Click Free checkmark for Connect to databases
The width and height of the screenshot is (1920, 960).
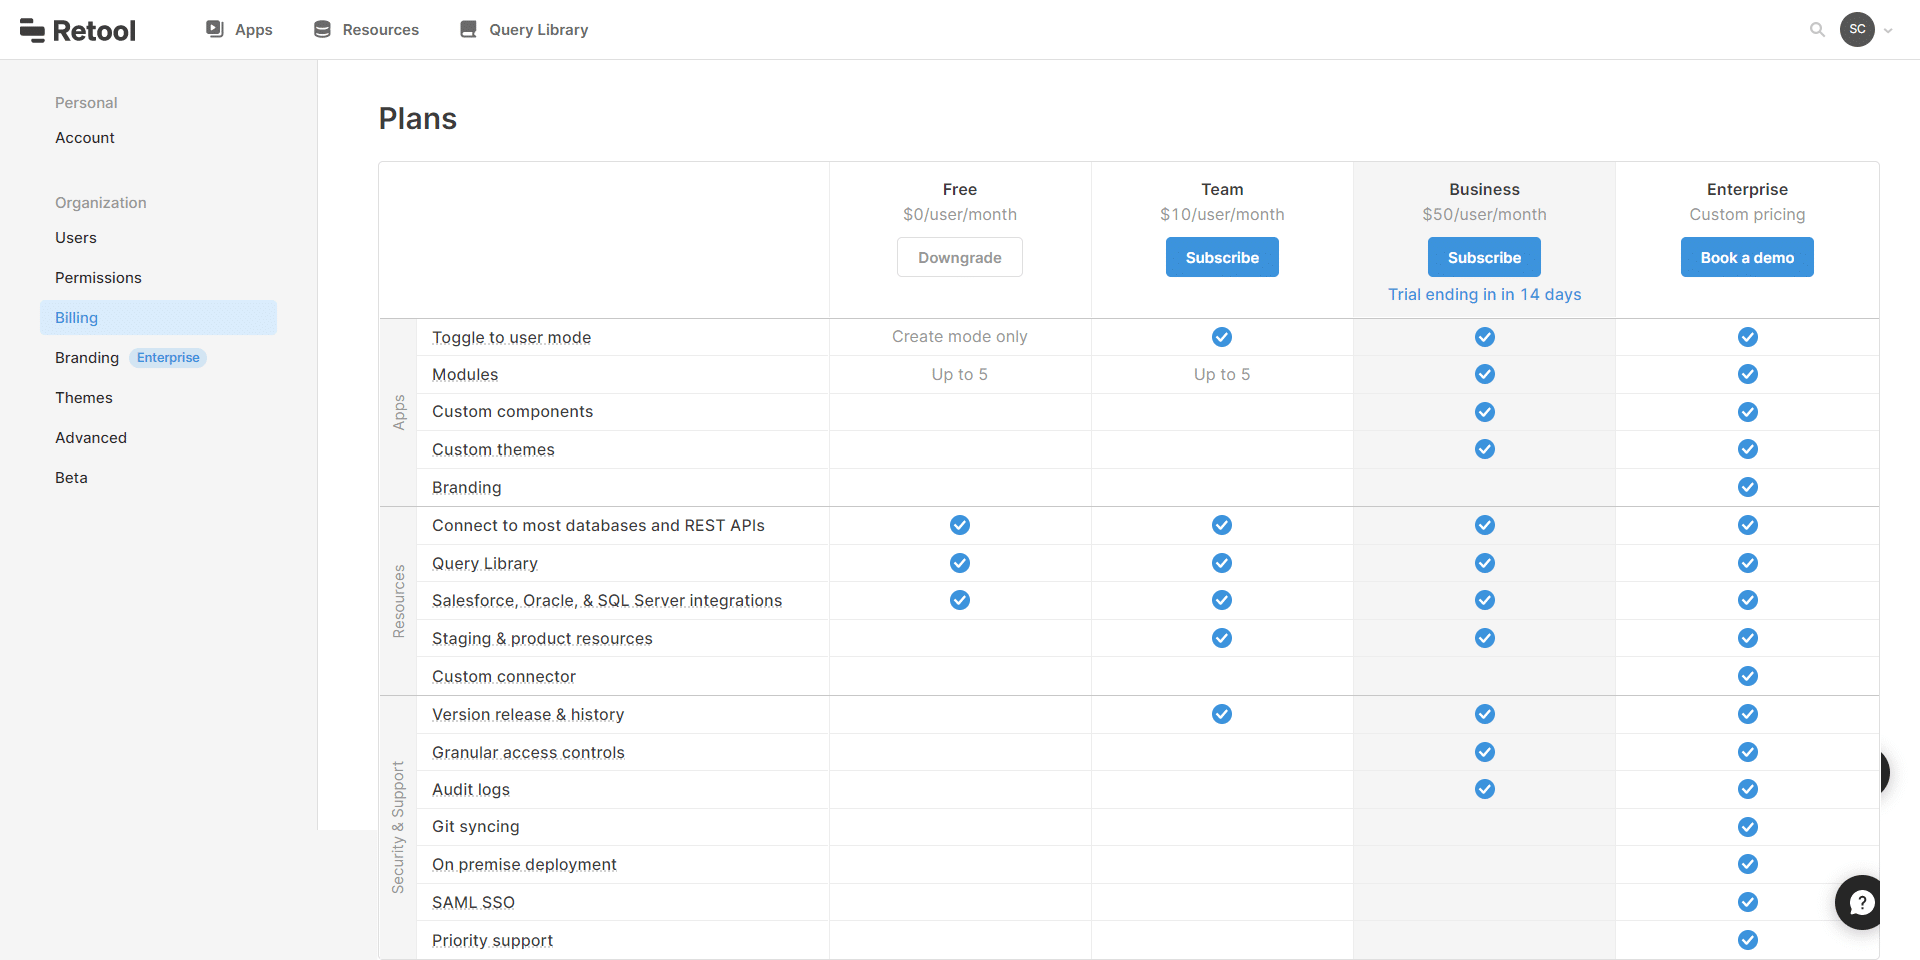click(x=960, y=525)
